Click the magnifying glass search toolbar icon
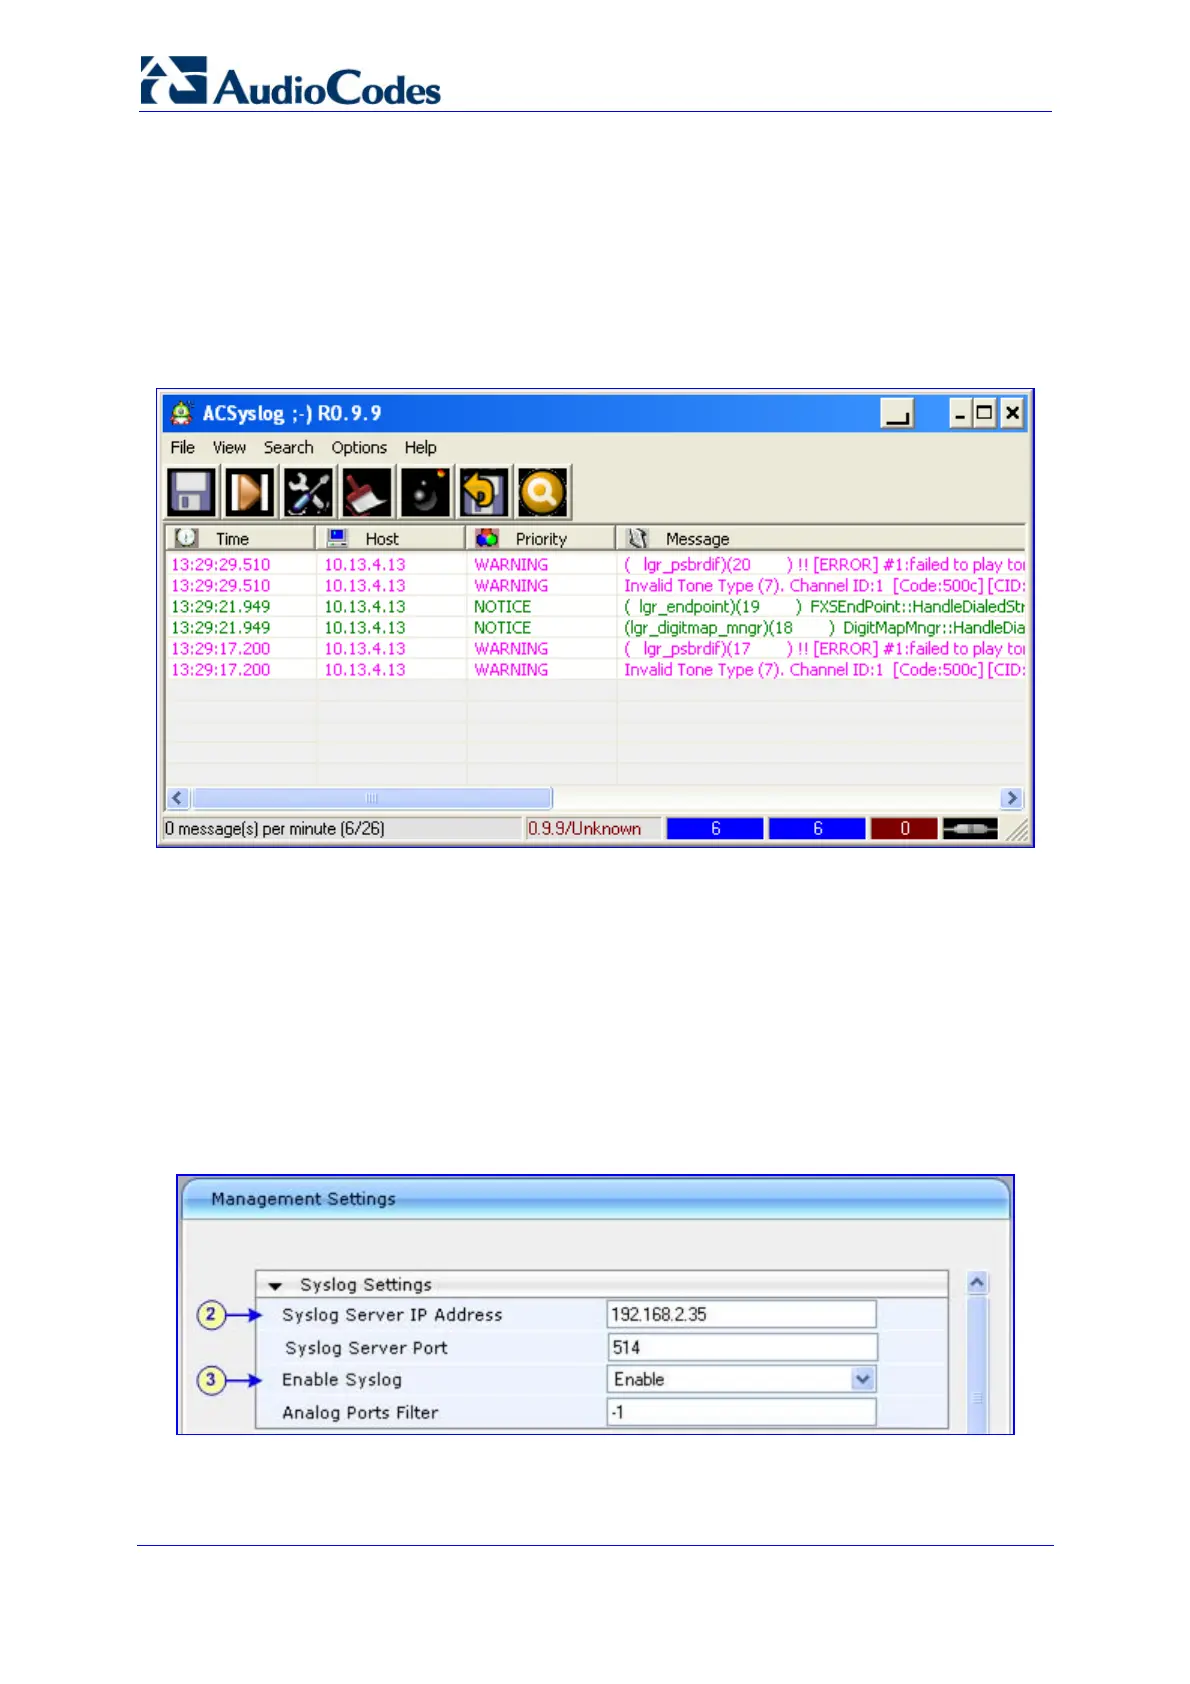The image size is (1190, 1684). [543, 492]
